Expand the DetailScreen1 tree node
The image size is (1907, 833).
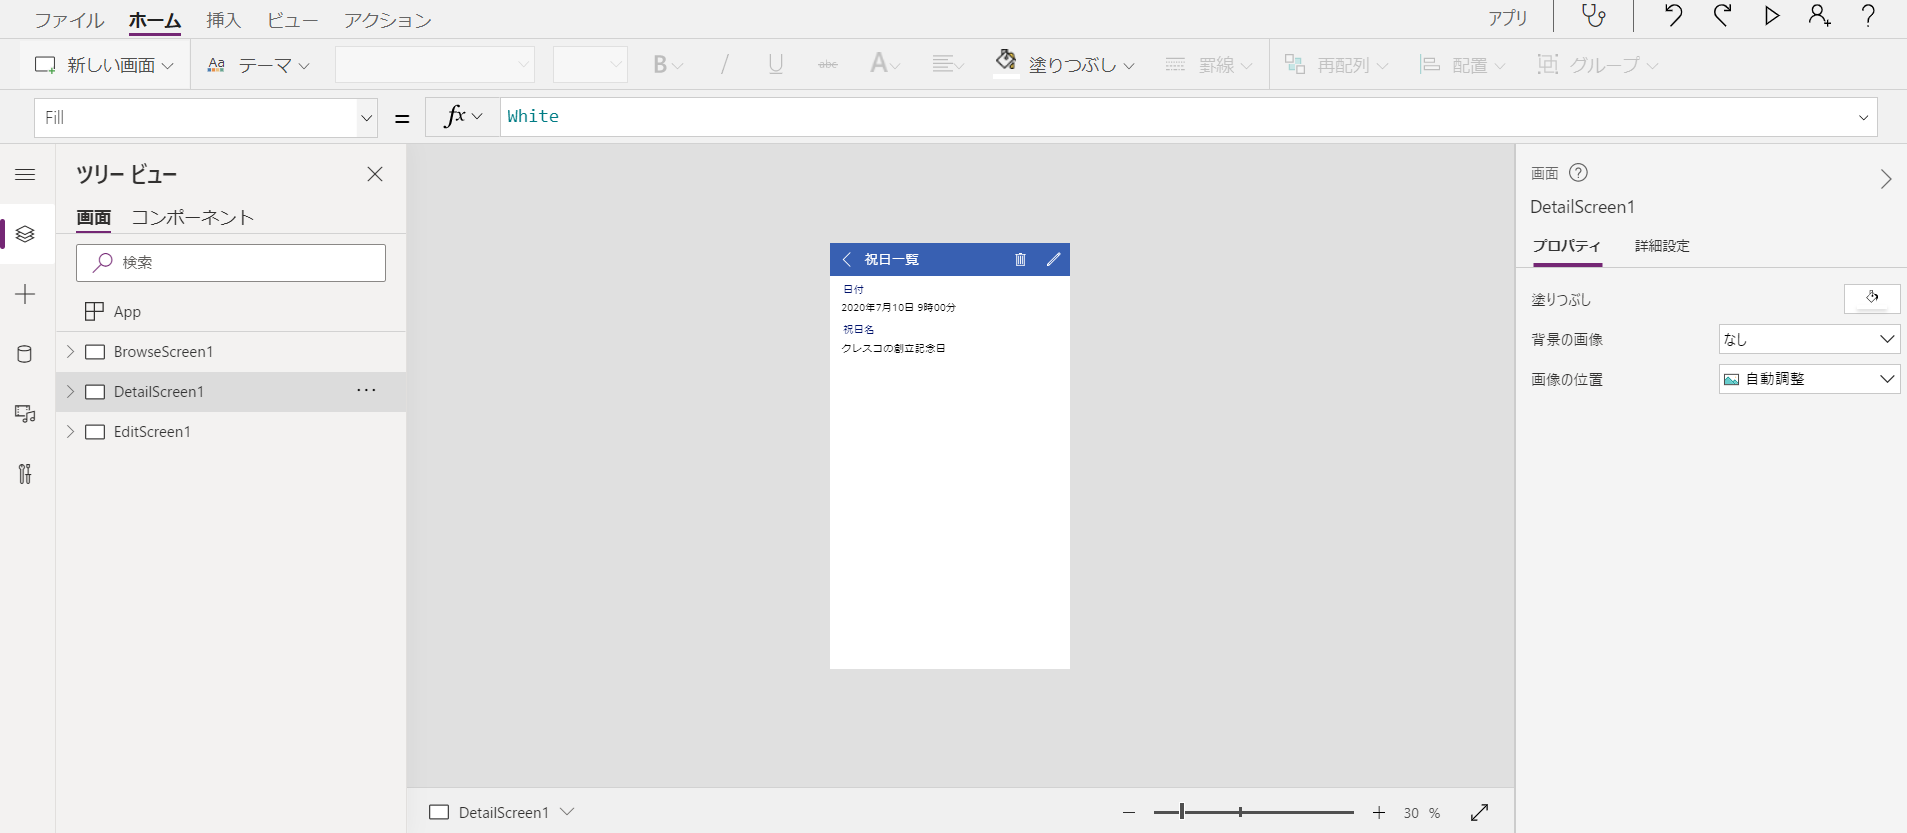(x=70, y=391)
